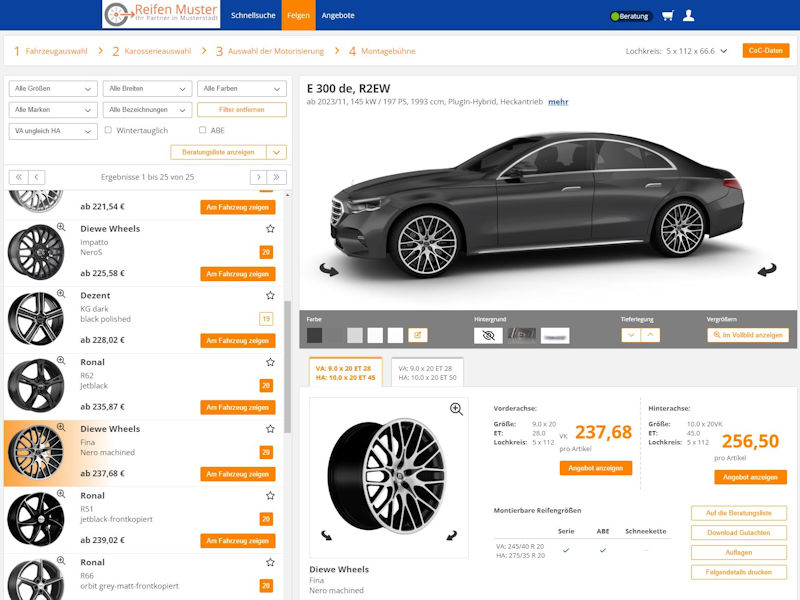Open the user account icon

(x=688, y=16)
